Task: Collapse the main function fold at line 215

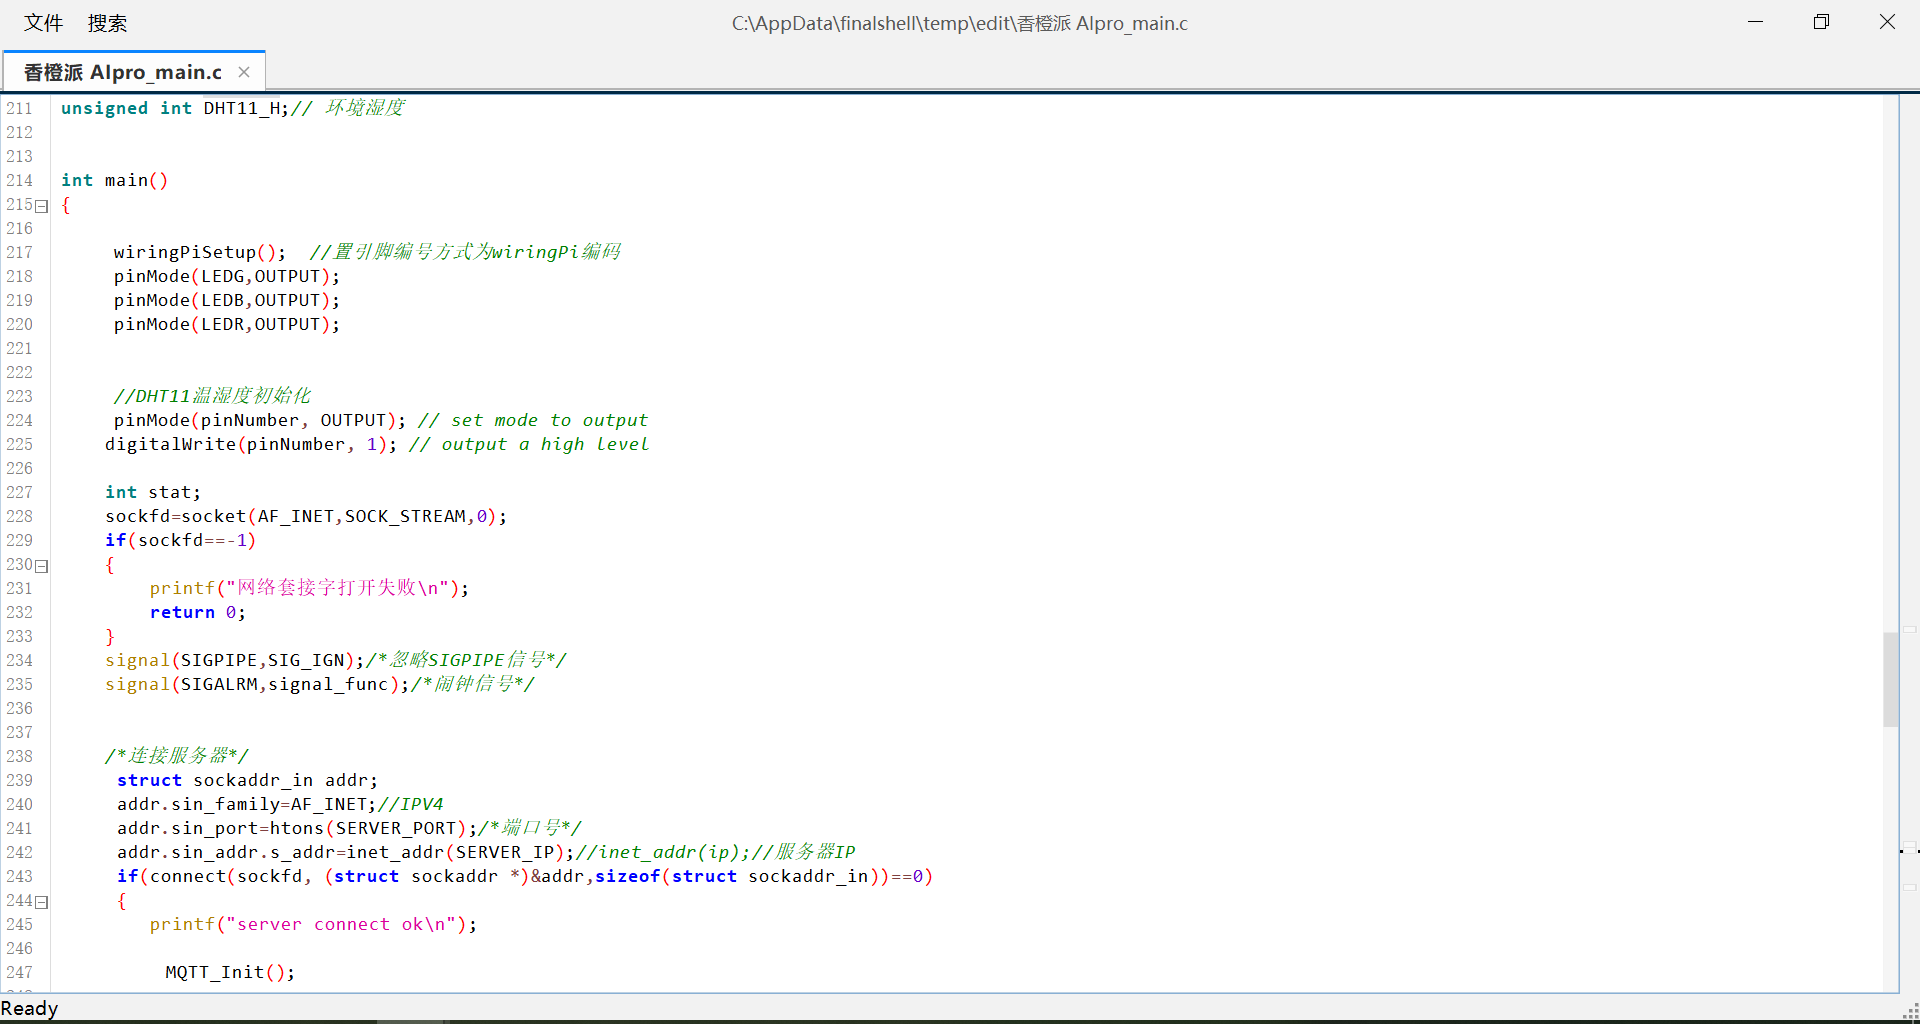Action: pyautogui.click(x=42, y=206)
